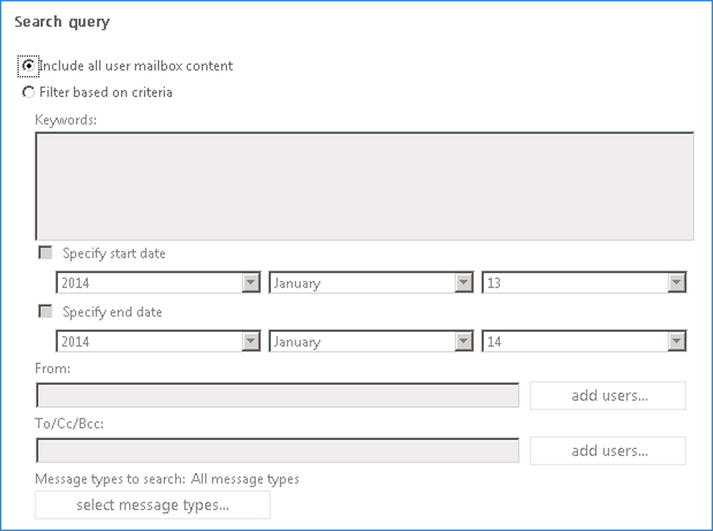Enable the Specify start date checkbox
This screenshot has width=713, height=531.
tap(45, 254)
